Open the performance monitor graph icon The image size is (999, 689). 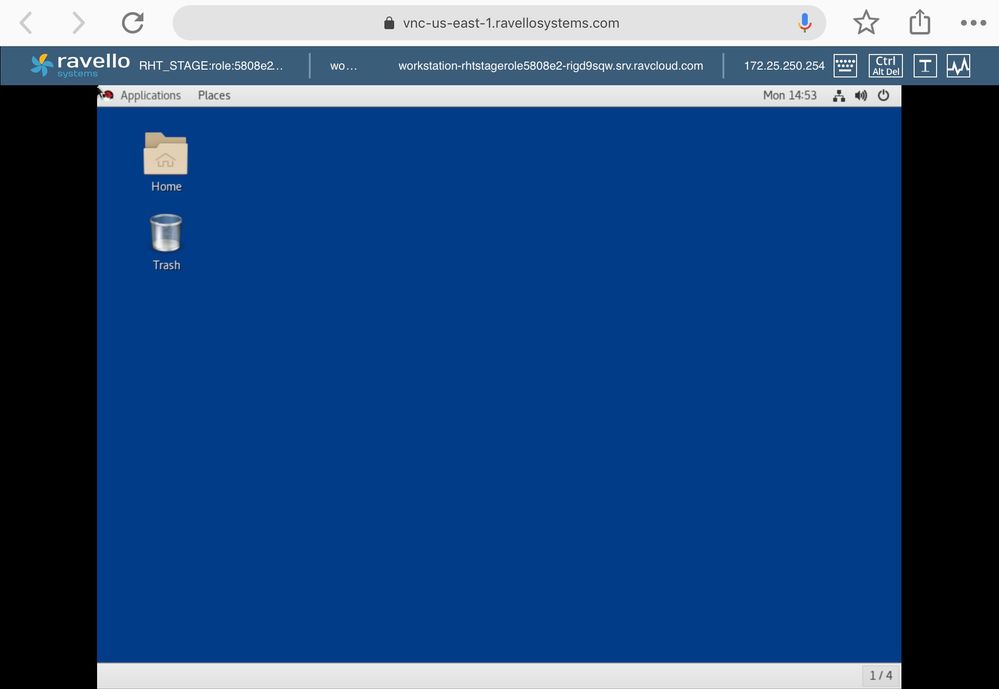click(x=959, y=66)
